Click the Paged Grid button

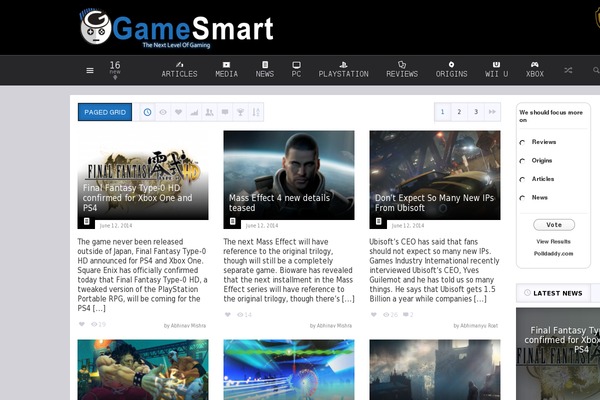(105, 112)
